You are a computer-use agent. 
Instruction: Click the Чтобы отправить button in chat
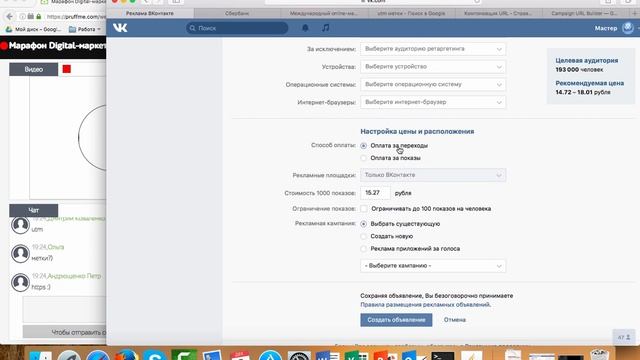(x=64, y=332)
